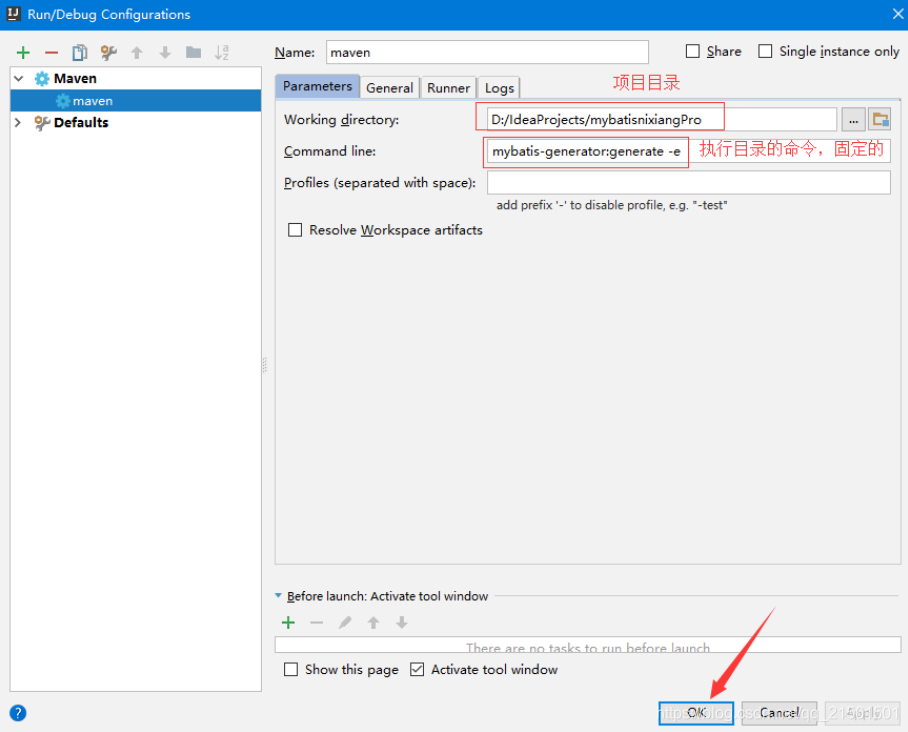Image resolution: width=908 pixels, height=732 pixels.
Task: Click the create new folder toolbar icon
Action: pyautogui.click(x=193, y=53)
